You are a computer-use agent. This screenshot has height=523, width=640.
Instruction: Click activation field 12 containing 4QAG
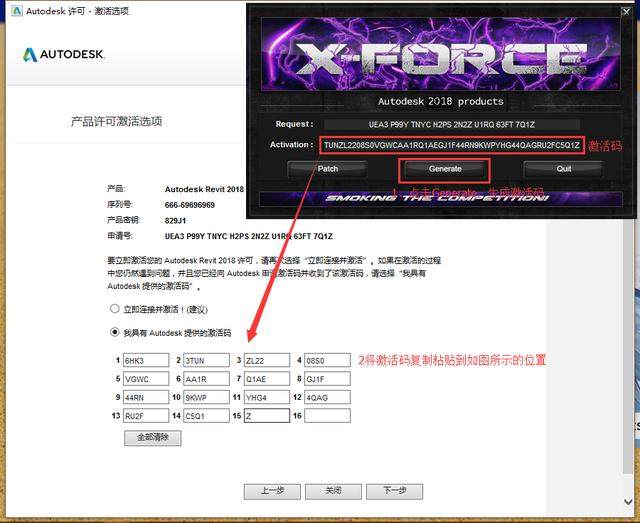(x=327, y=397)
